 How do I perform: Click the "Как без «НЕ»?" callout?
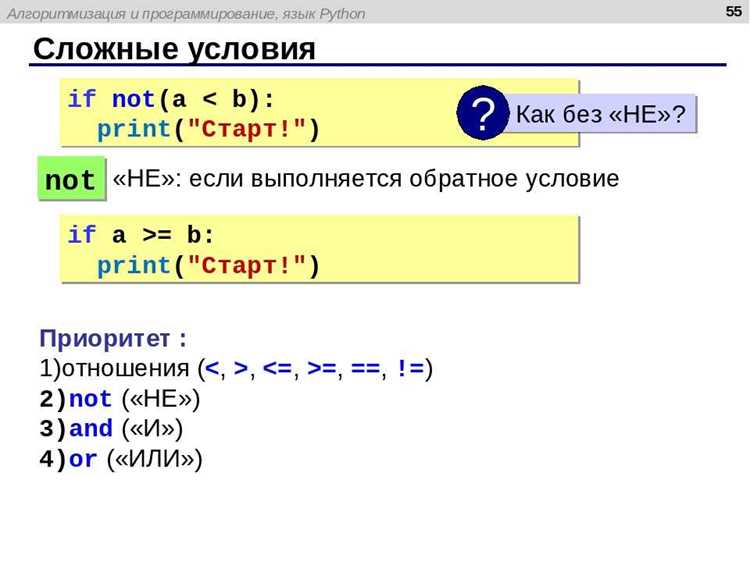(600, 114)
